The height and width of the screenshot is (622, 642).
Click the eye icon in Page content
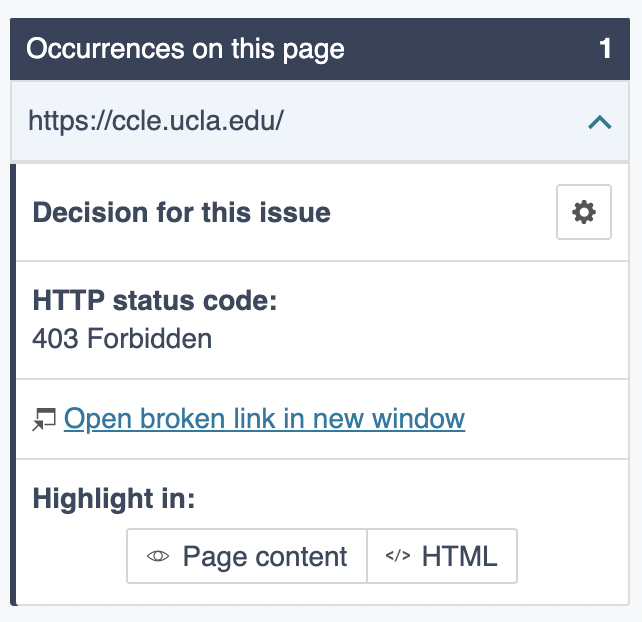158,557
